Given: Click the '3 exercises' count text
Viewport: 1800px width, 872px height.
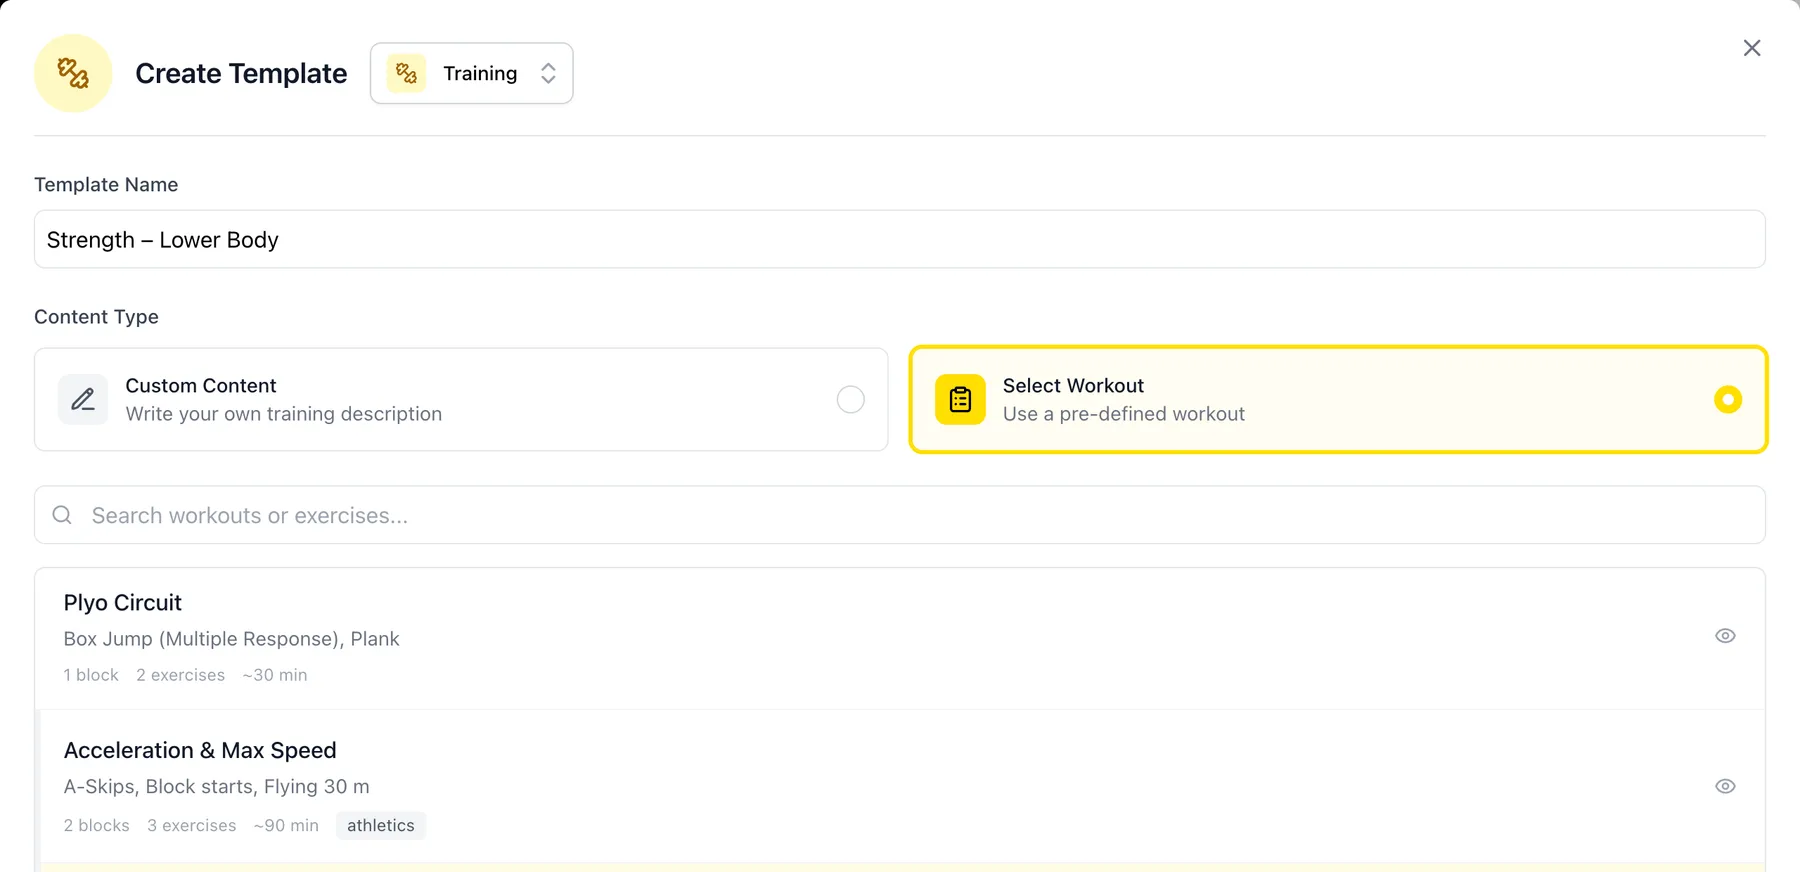Looking at the screenshot, I should click(192, 825).
